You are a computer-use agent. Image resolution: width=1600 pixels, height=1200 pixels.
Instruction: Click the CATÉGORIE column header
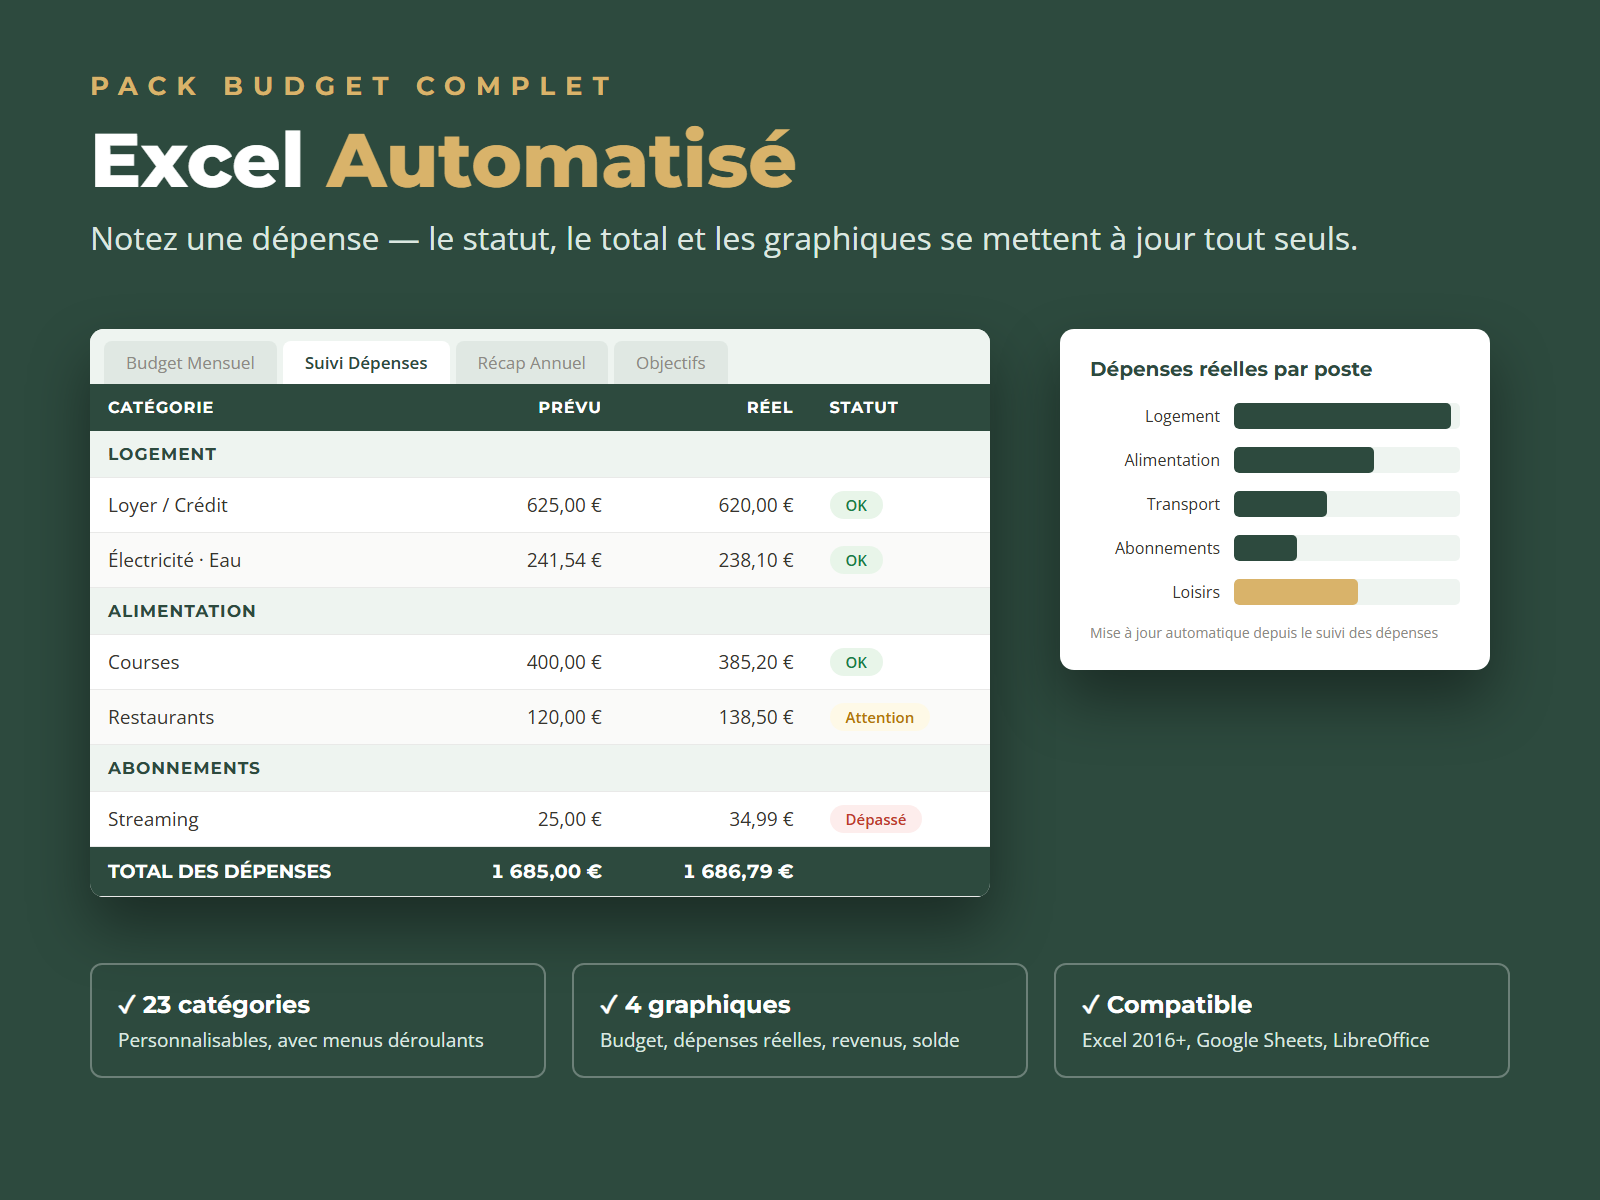point(161,407)
